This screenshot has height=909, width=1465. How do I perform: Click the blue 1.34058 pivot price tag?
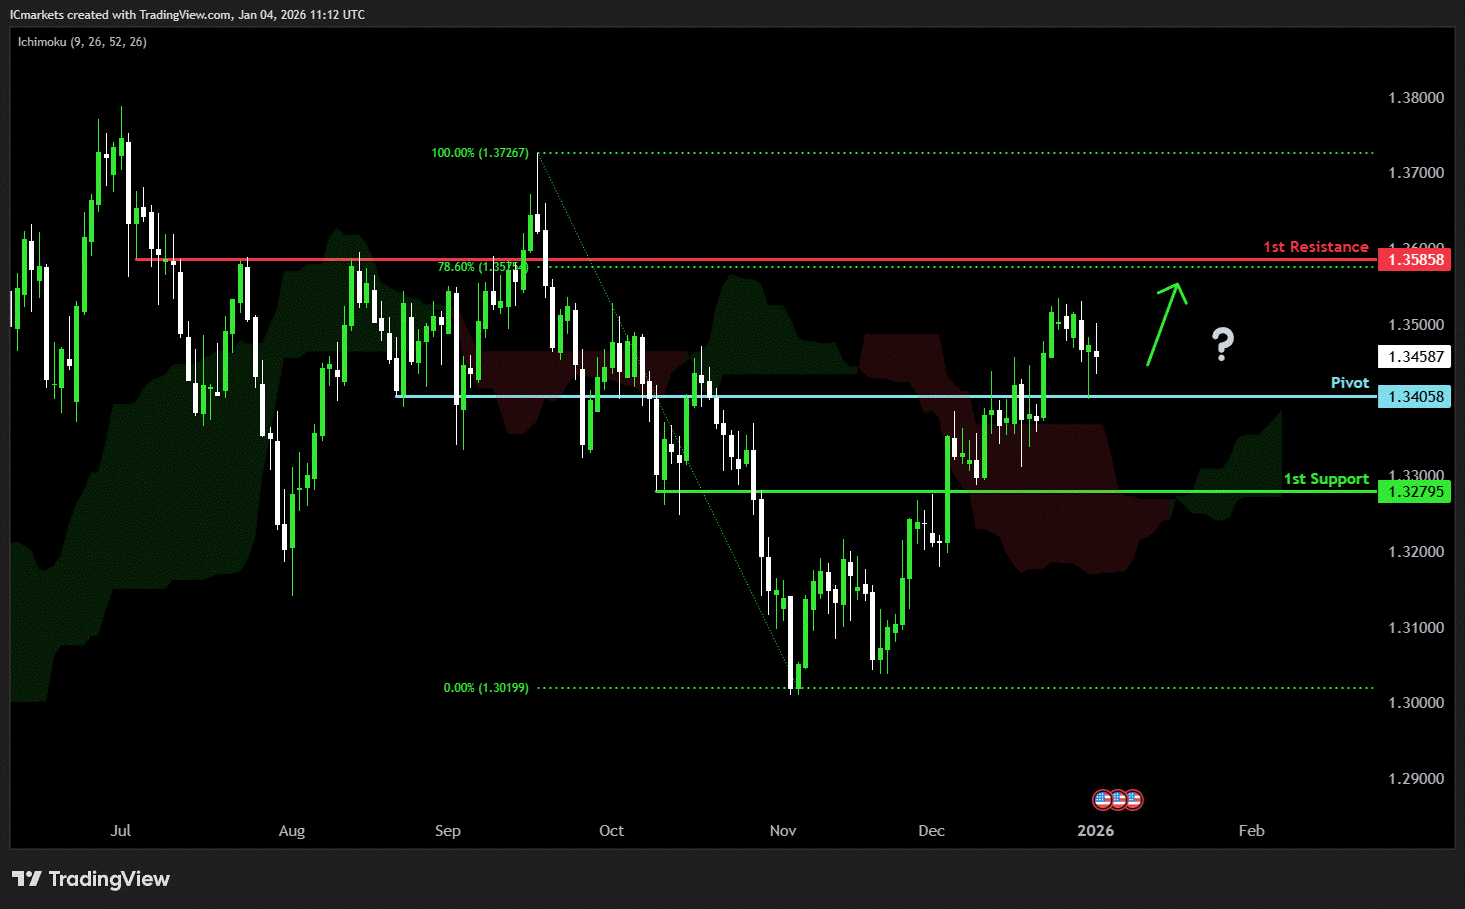(x=1413, y=397)
